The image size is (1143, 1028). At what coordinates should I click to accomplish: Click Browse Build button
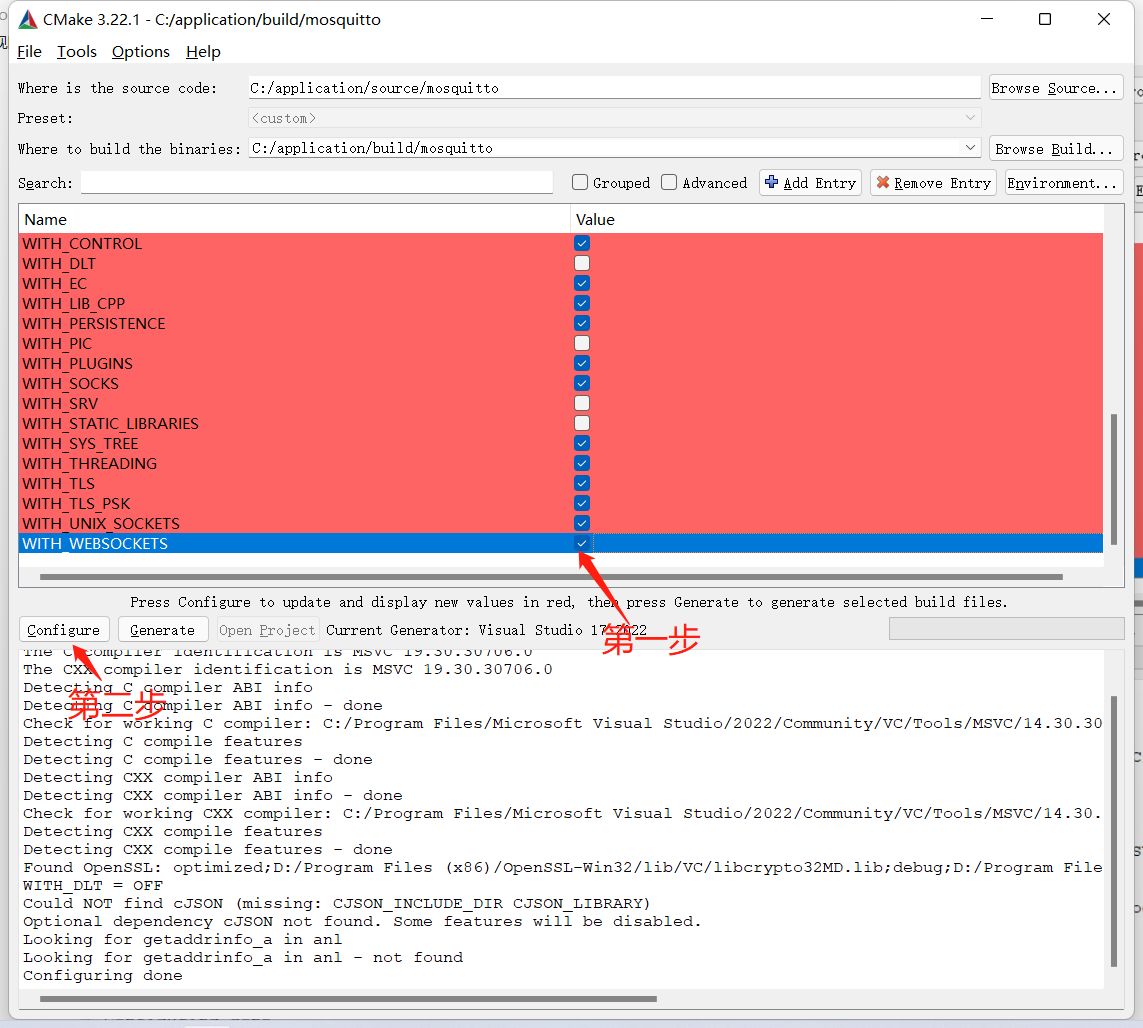(1056, 149)
